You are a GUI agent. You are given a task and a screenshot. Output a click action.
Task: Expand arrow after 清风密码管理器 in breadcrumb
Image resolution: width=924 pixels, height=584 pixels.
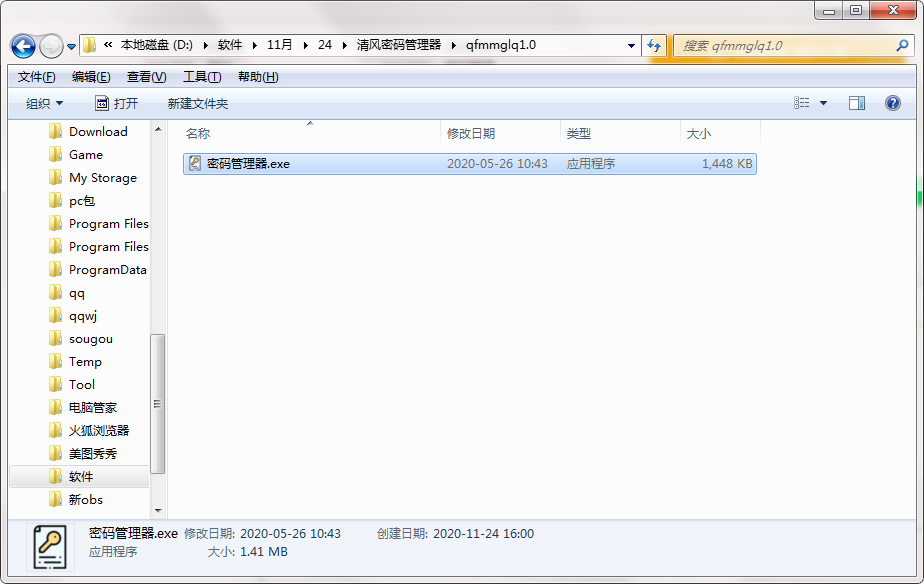tap(454, 45)
